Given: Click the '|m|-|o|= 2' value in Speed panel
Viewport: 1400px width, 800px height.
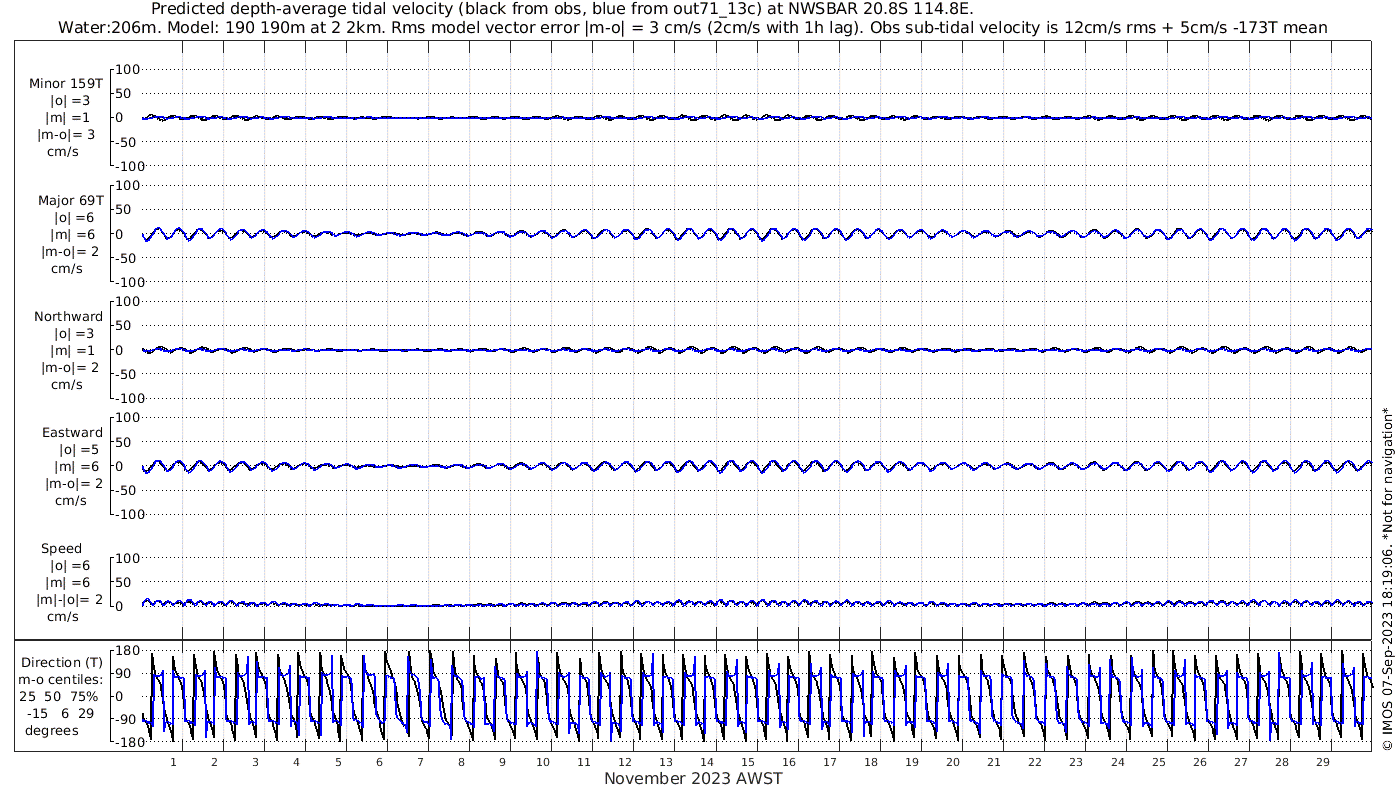Looking at the screenshot, I should pyautogui.click(x=68, y=600).
